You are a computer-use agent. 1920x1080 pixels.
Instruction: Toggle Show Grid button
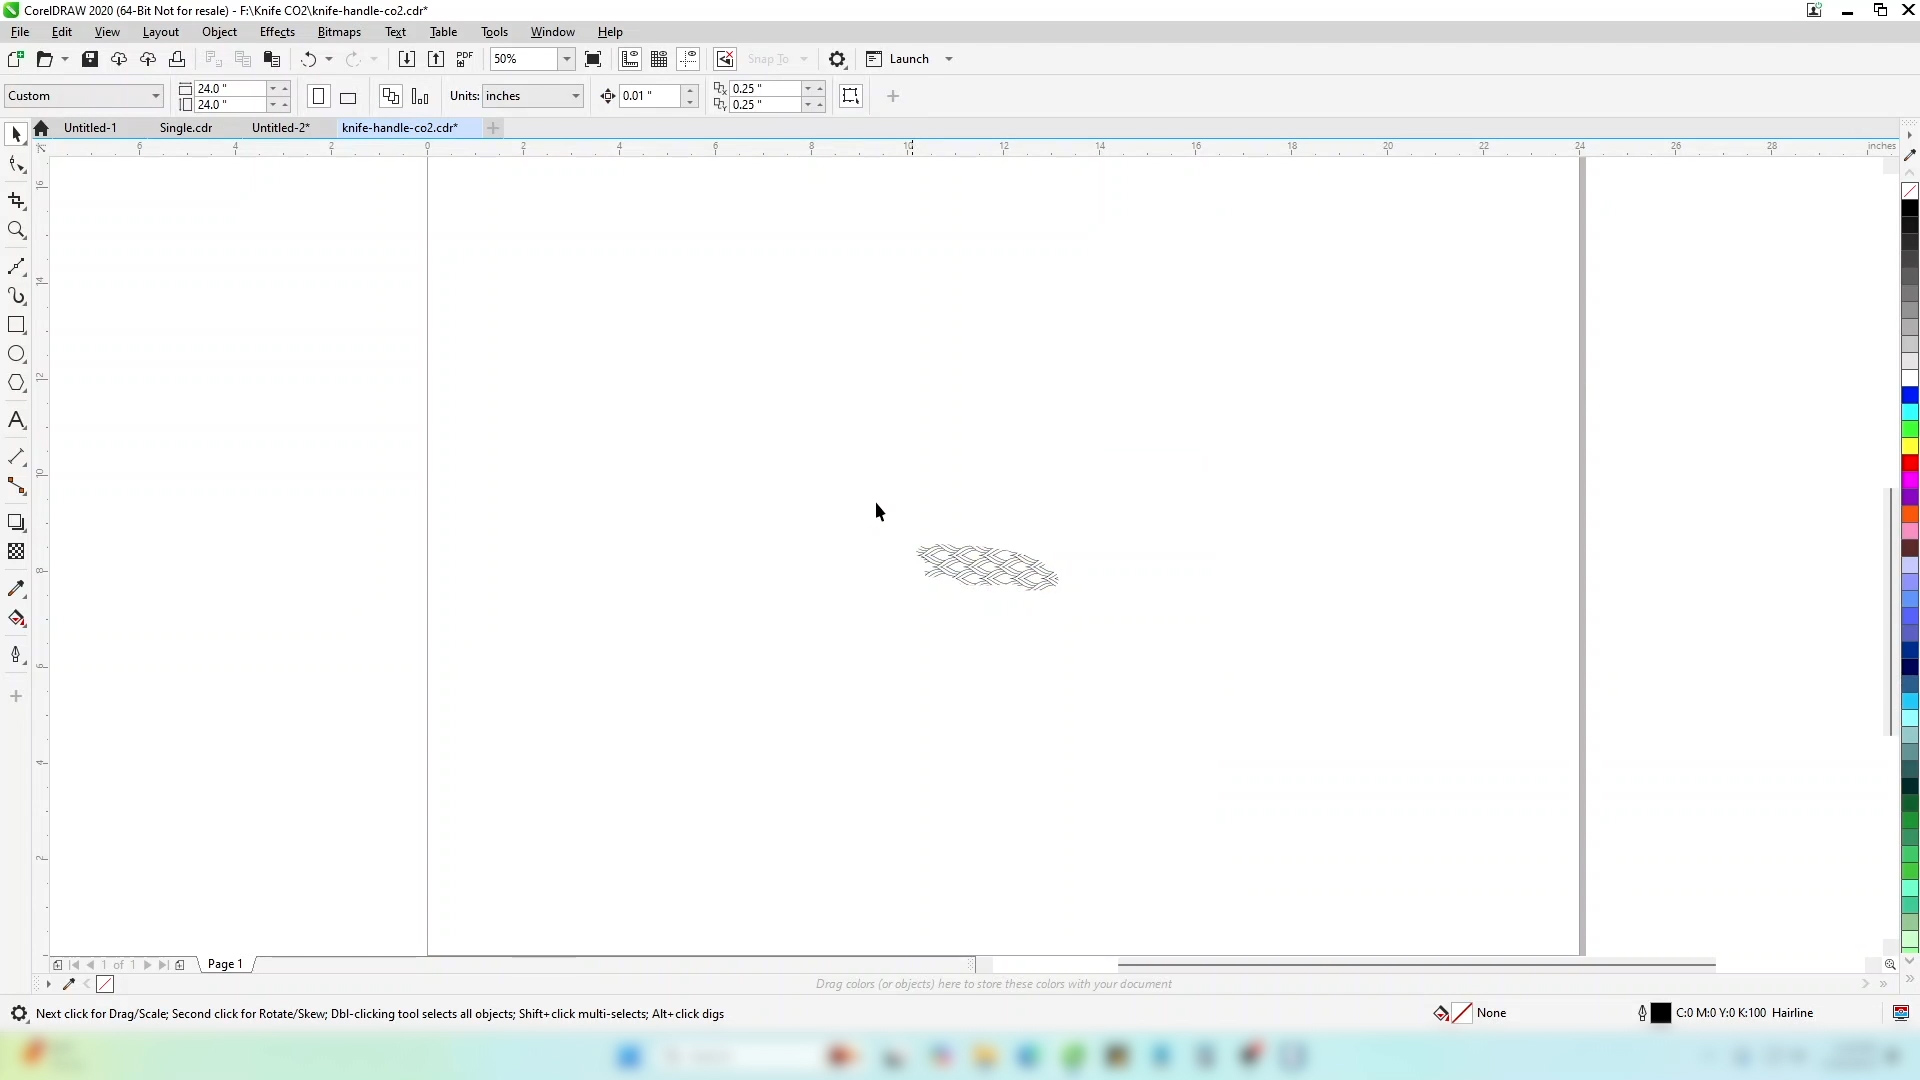click(x=659, y=59)
